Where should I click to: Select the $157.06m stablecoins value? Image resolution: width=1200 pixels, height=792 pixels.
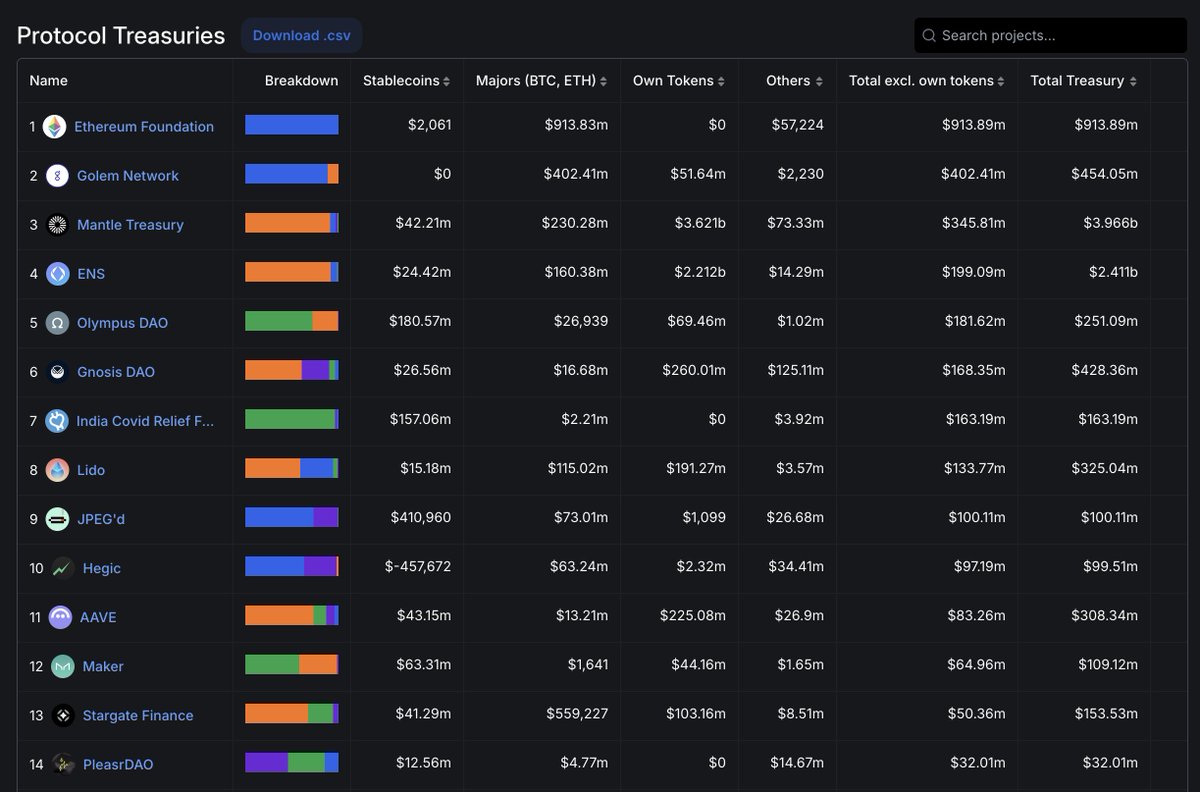[420, 419]
